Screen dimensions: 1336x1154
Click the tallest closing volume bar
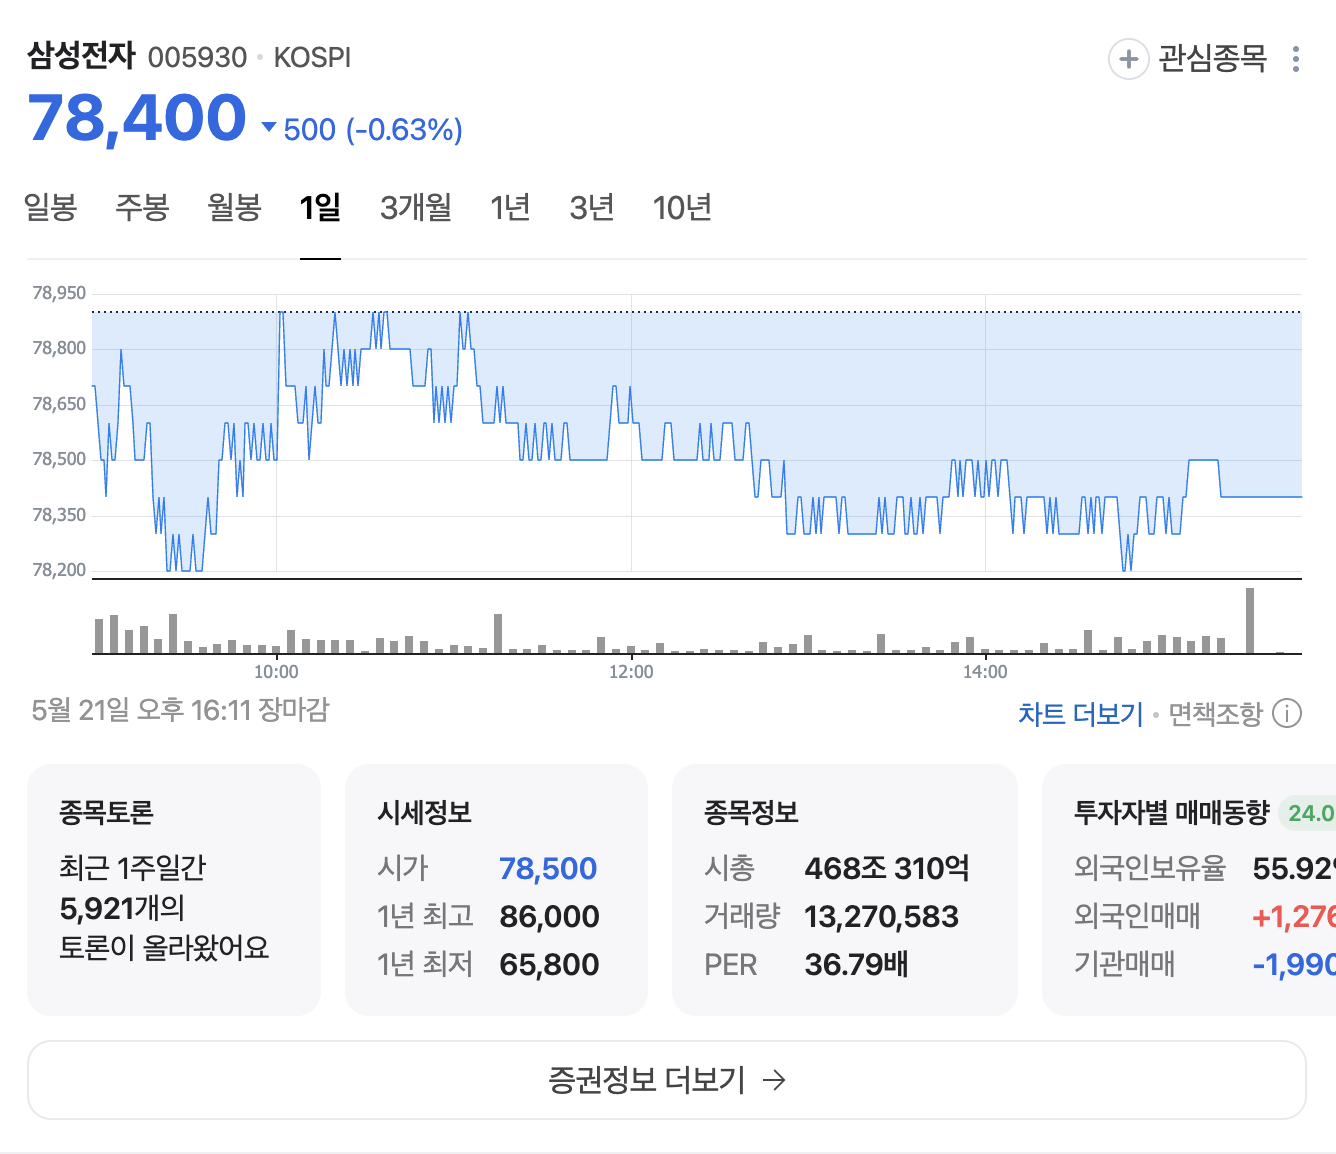pos(1250,621)
